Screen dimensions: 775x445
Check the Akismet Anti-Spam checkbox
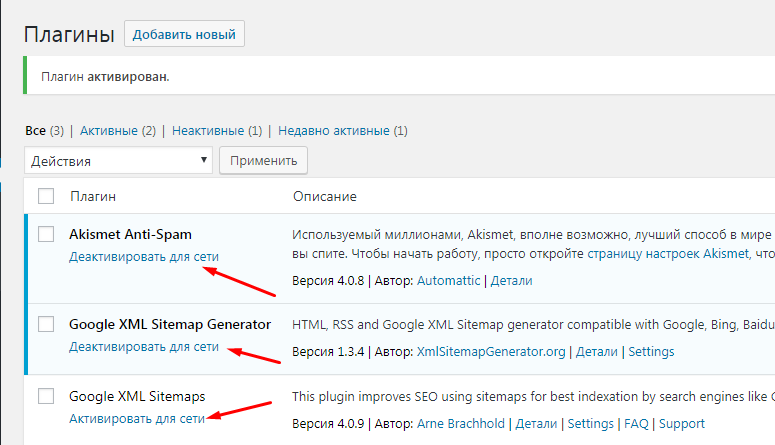pos(46,234)
